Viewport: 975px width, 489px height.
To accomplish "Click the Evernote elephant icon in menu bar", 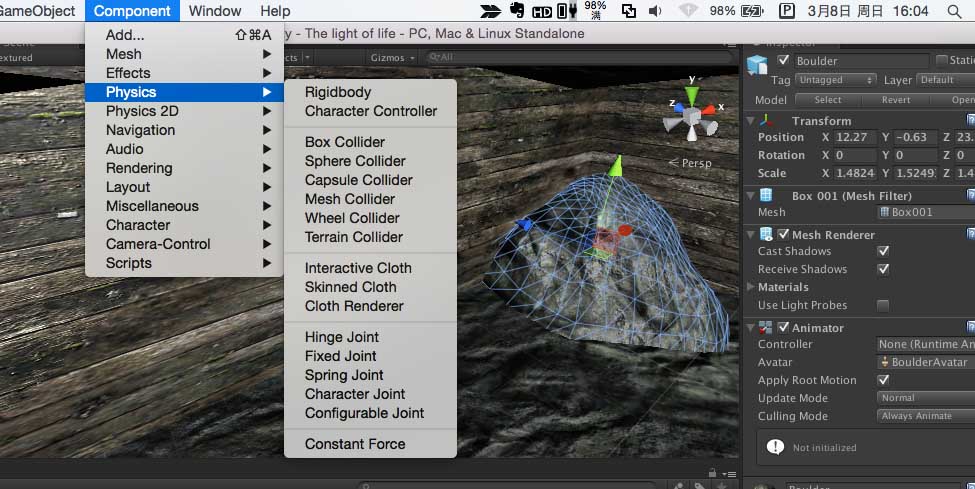I will 517,10.
